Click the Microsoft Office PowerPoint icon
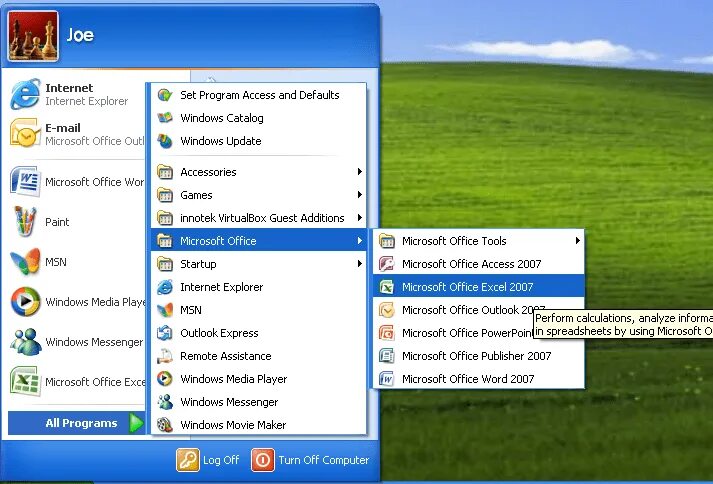This screenshot has width=713, height=484. click(387, 333)
